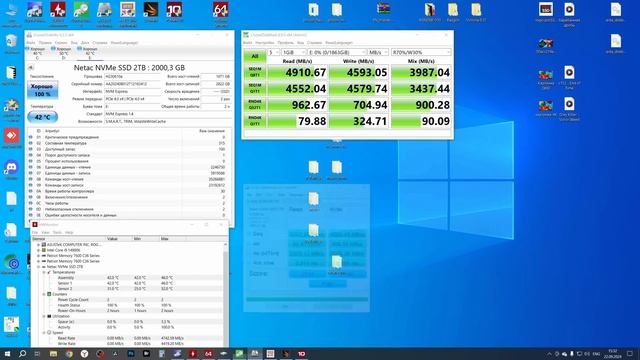
Task: Expand Intel Core i9 node in HWMonitor
Action: click(x=39, y=250)
